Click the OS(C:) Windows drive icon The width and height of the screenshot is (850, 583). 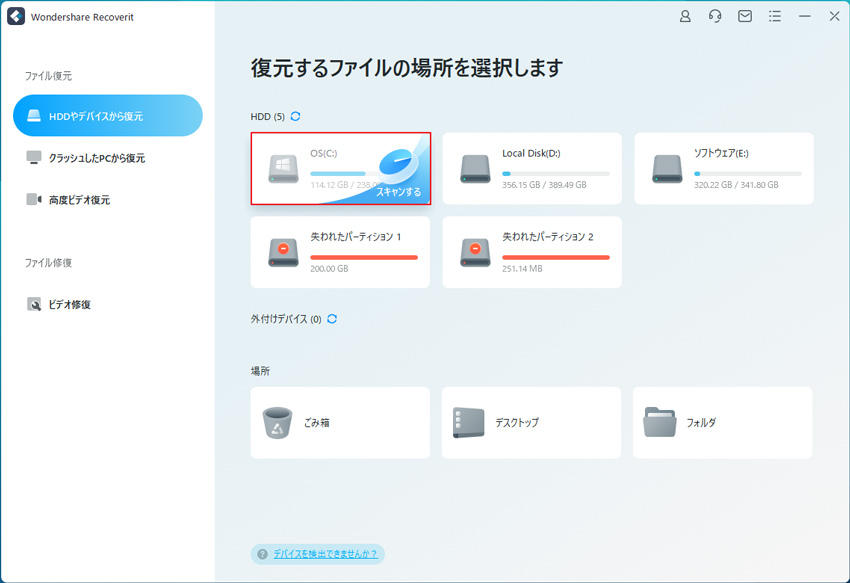coord(284,169)
